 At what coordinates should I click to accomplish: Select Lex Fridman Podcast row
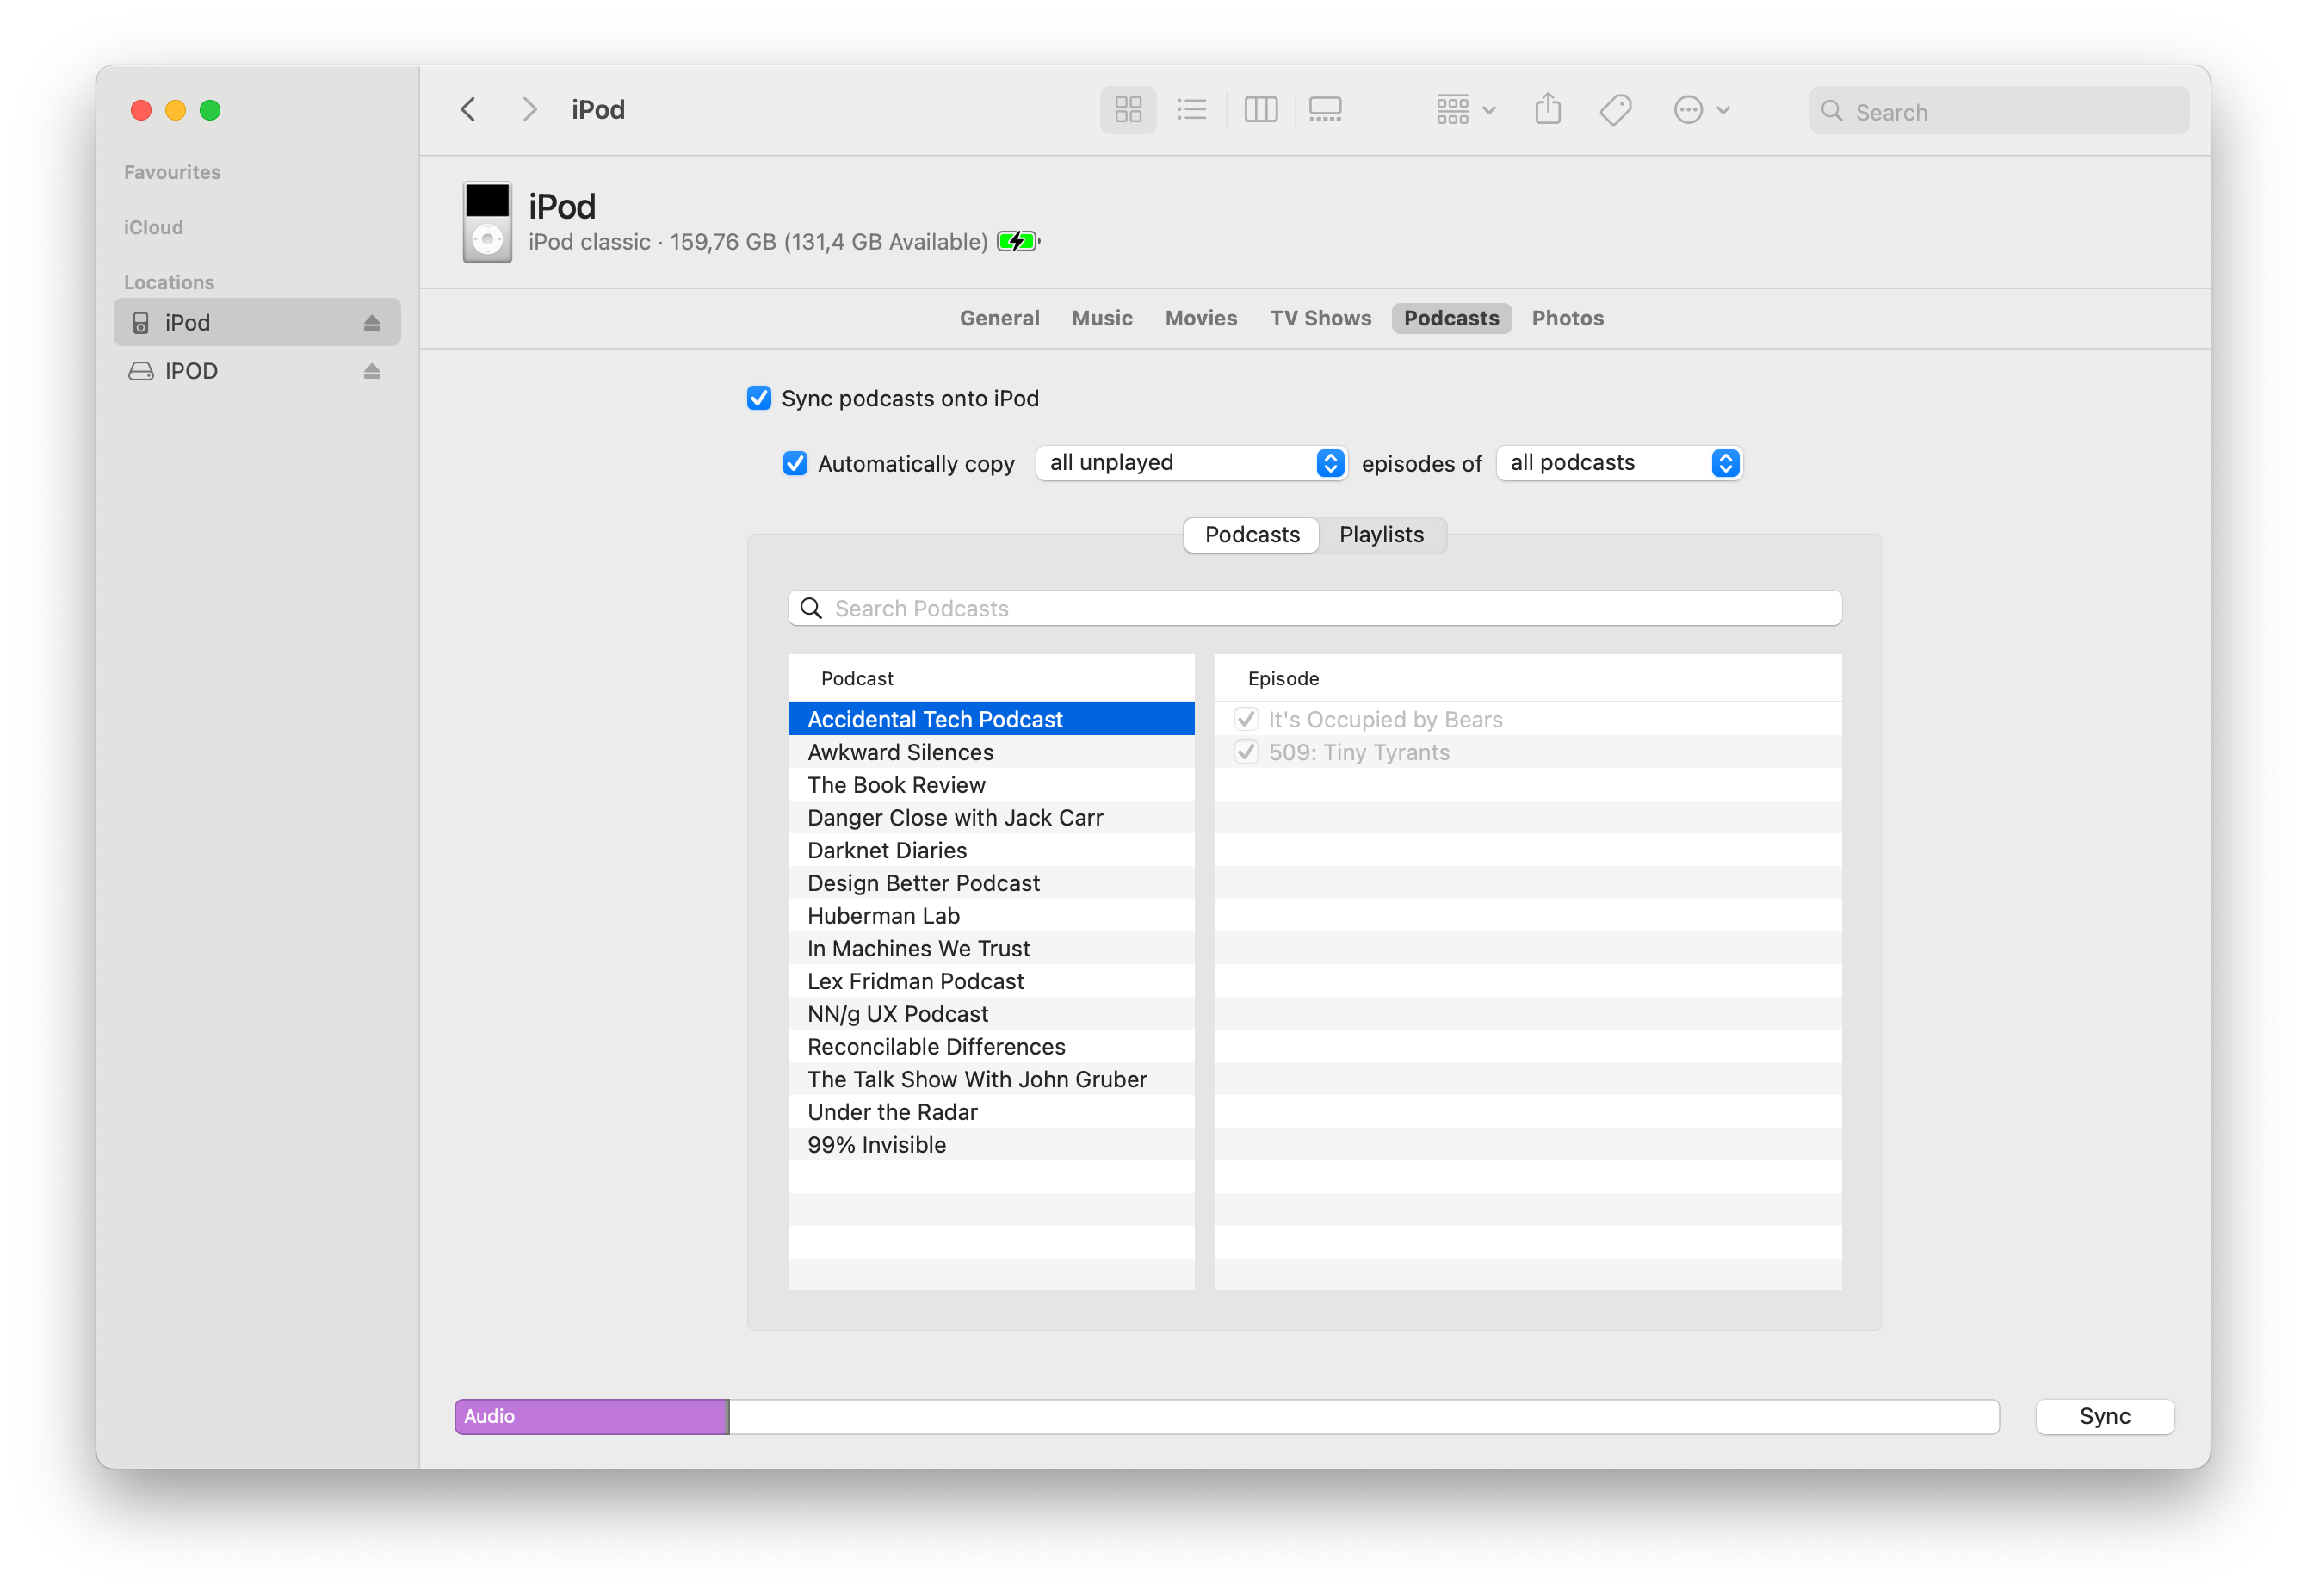(x=991, y=981)
